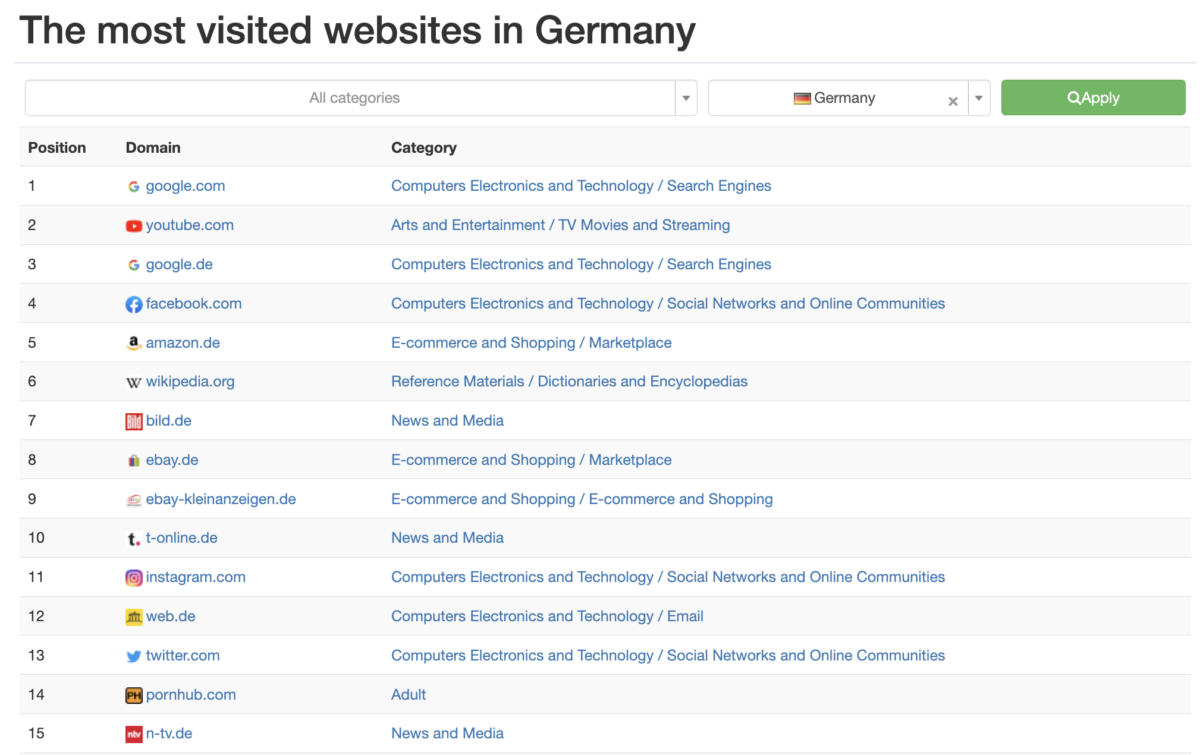Viewport: 1200px width, 755px height.
Task: Open the facebook.com domain link
Action: coord(194,303)
